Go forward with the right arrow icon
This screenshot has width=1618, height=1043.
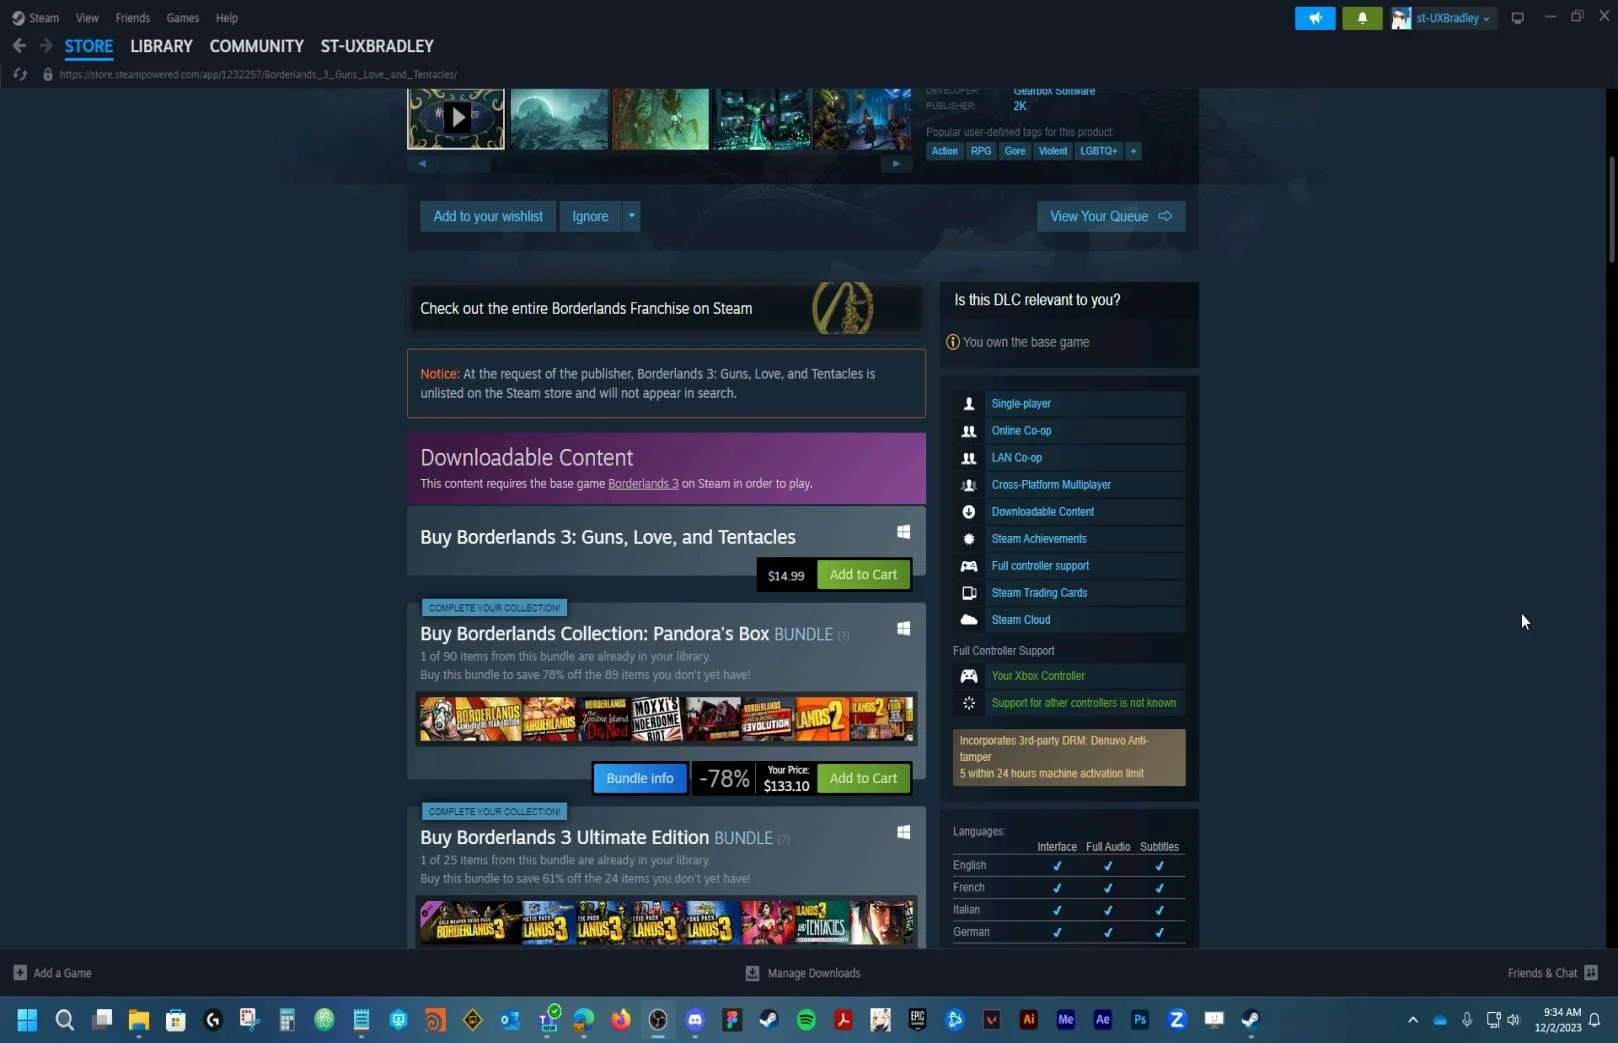[x=46, y=46]
